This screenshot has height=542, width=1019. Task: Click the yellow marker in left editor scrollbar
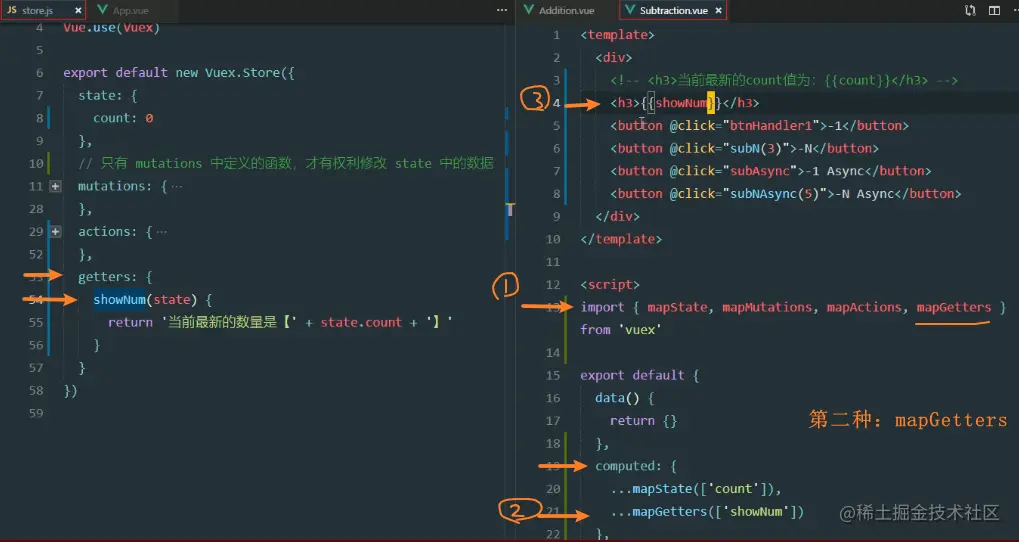click(510, 209)
